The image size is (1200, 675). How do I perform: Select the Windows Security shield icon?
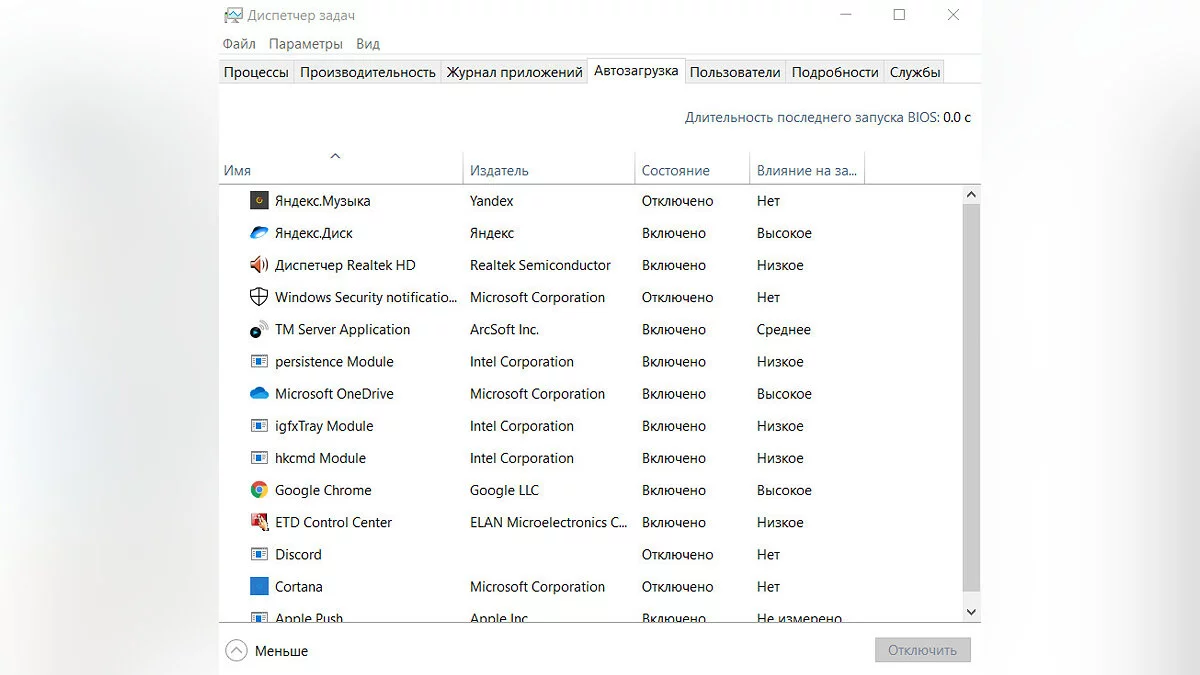[259, 297]
